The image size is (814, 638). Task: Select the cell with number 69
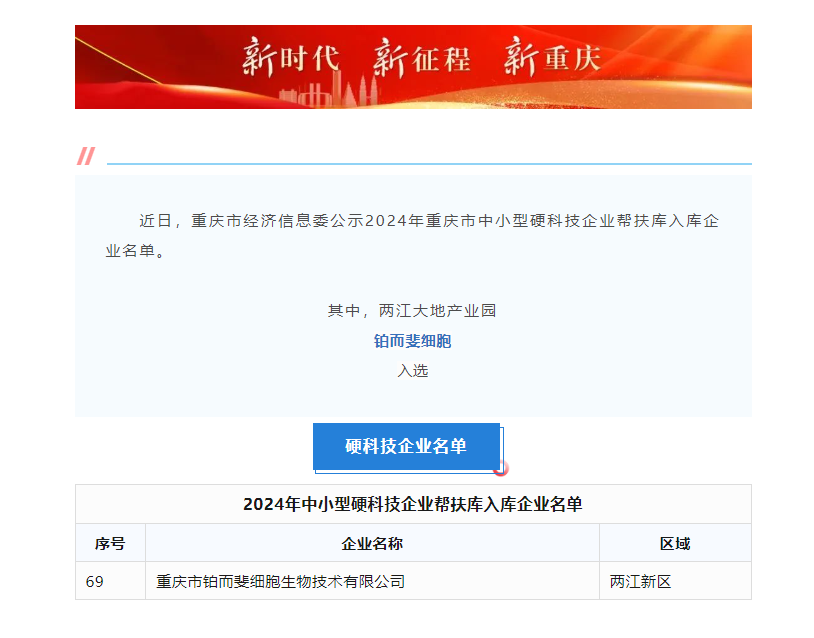point(110,581)
